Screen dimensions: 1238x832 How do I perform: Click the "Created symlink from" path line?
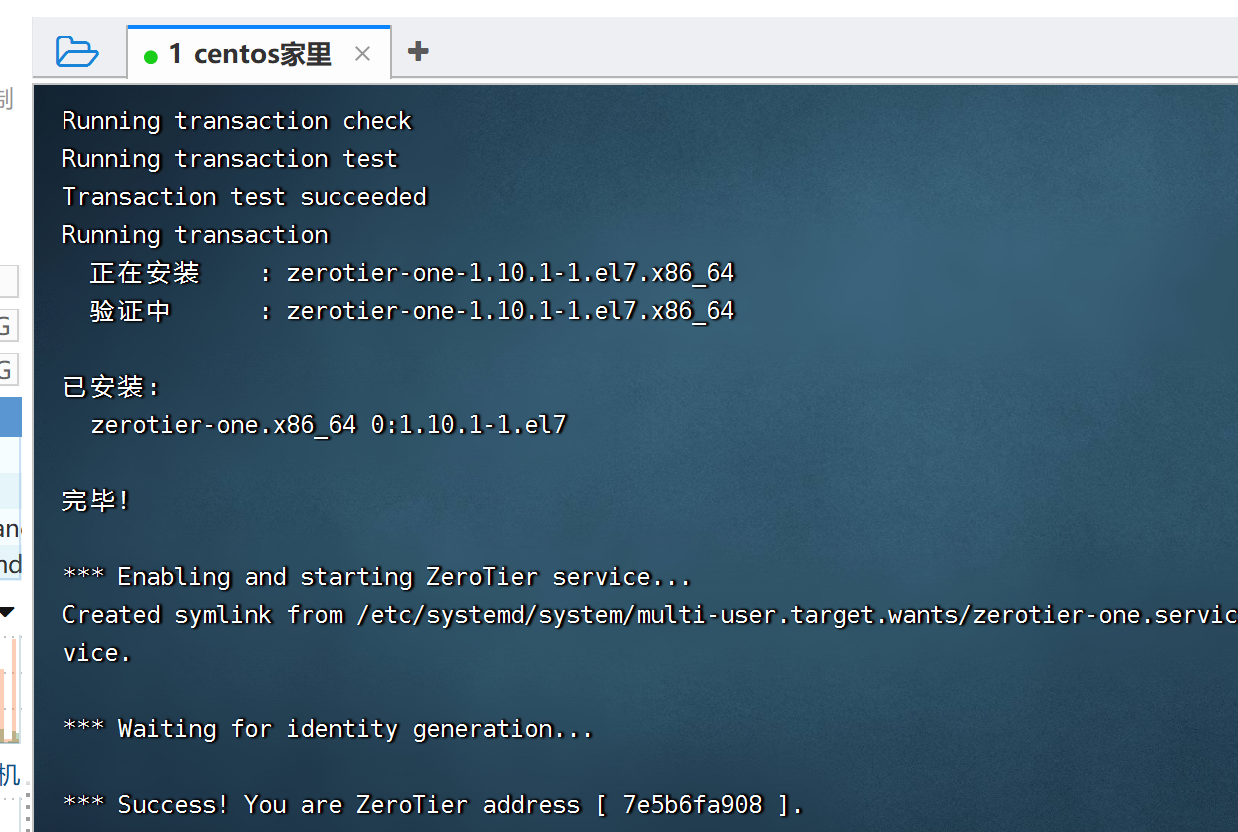tap(650, 615)
